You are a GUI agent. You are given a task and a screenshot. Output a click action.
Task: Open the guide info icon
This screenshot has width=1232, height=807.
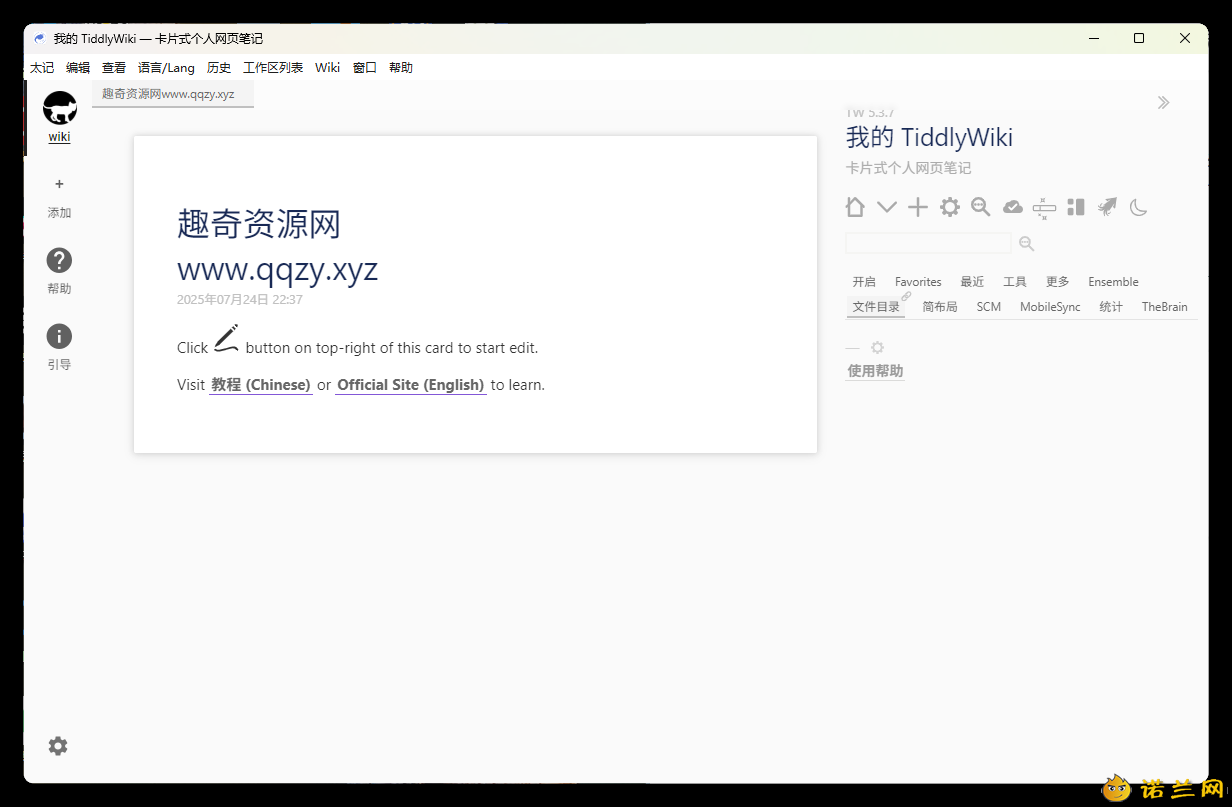coord(59,336)
